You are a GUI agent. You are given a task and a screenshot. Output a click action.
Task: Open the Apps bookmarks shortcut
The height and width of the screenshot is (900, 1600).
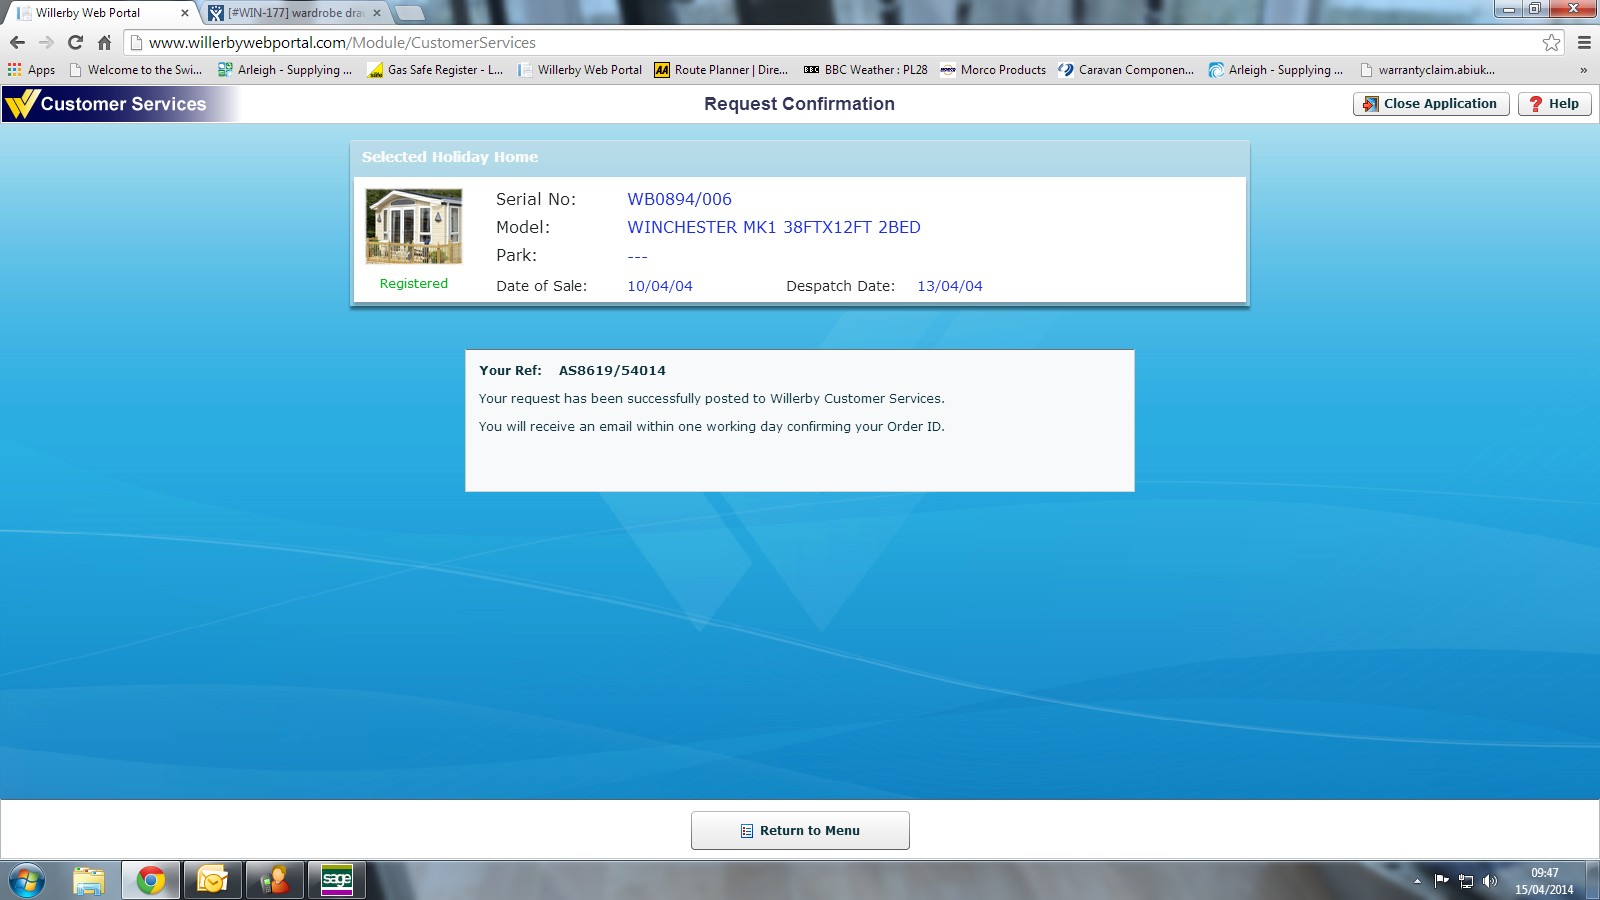coord(32,70)
